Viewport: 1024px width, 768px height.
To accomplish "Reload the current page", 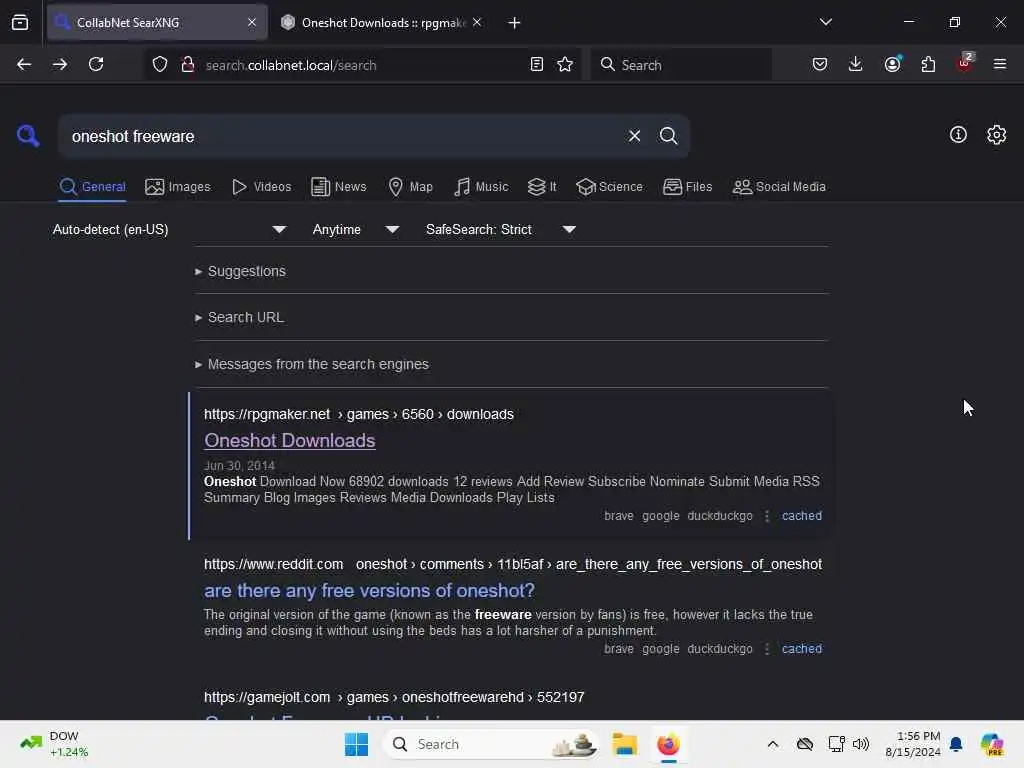I will tap(96, 64).
